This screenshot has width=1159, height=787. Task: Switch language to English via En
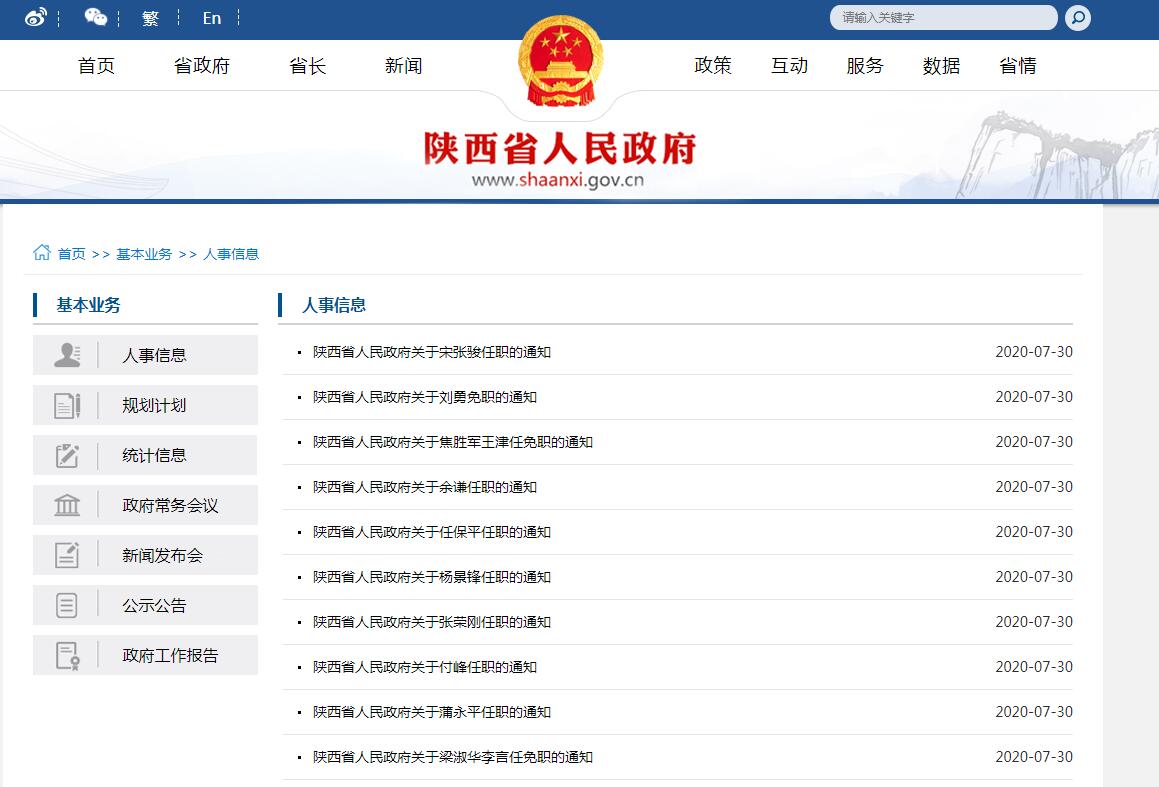[x=211, y=18]
